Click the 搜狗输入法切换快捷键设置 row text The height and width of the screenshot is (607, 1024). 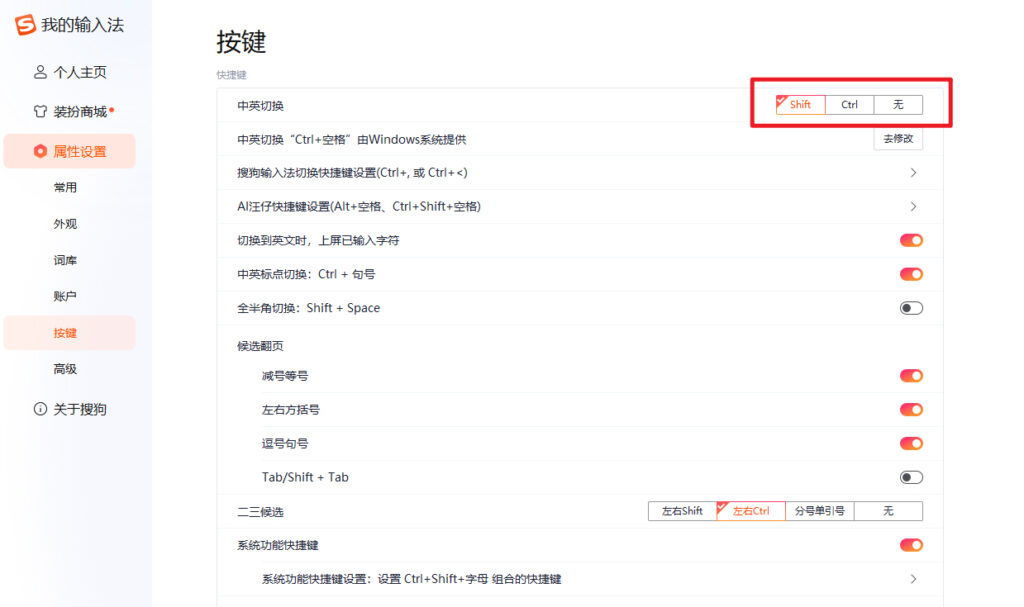(352, 172)
